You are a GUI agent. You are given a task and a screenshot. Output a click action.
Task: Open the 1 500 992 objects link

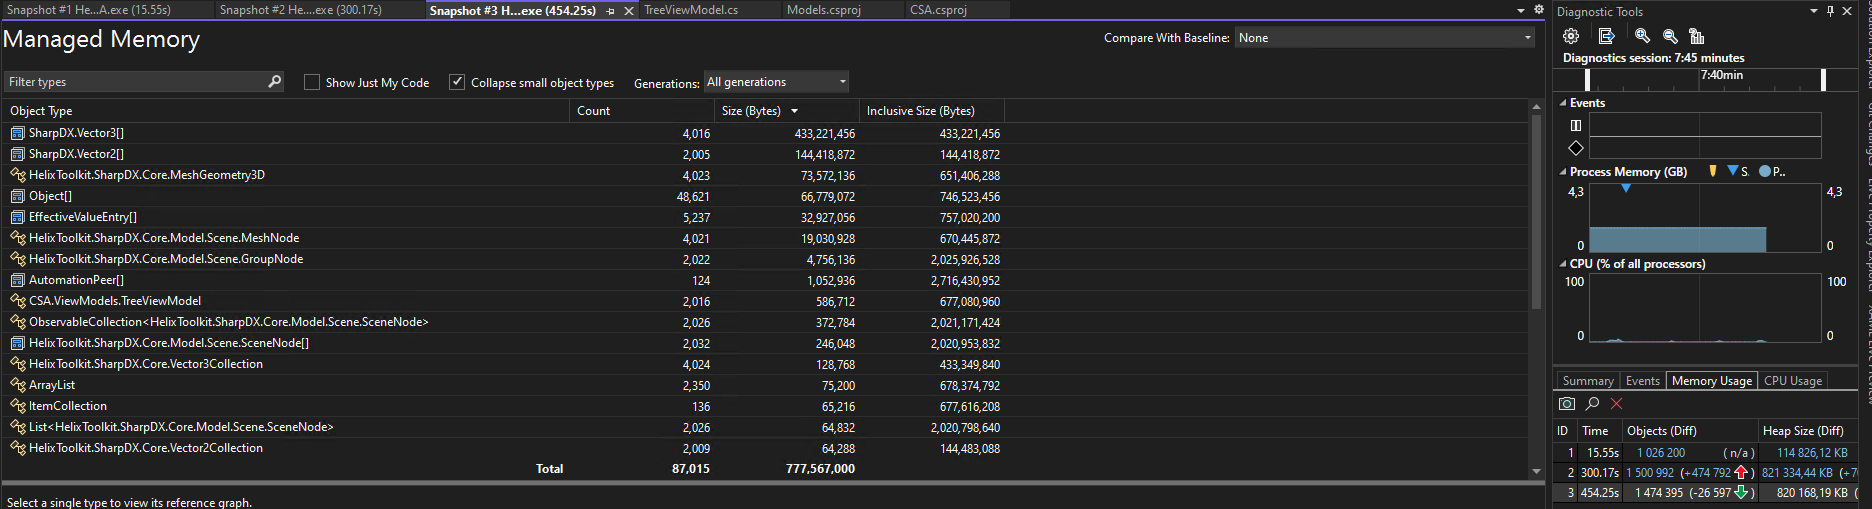click(1650, 473)
